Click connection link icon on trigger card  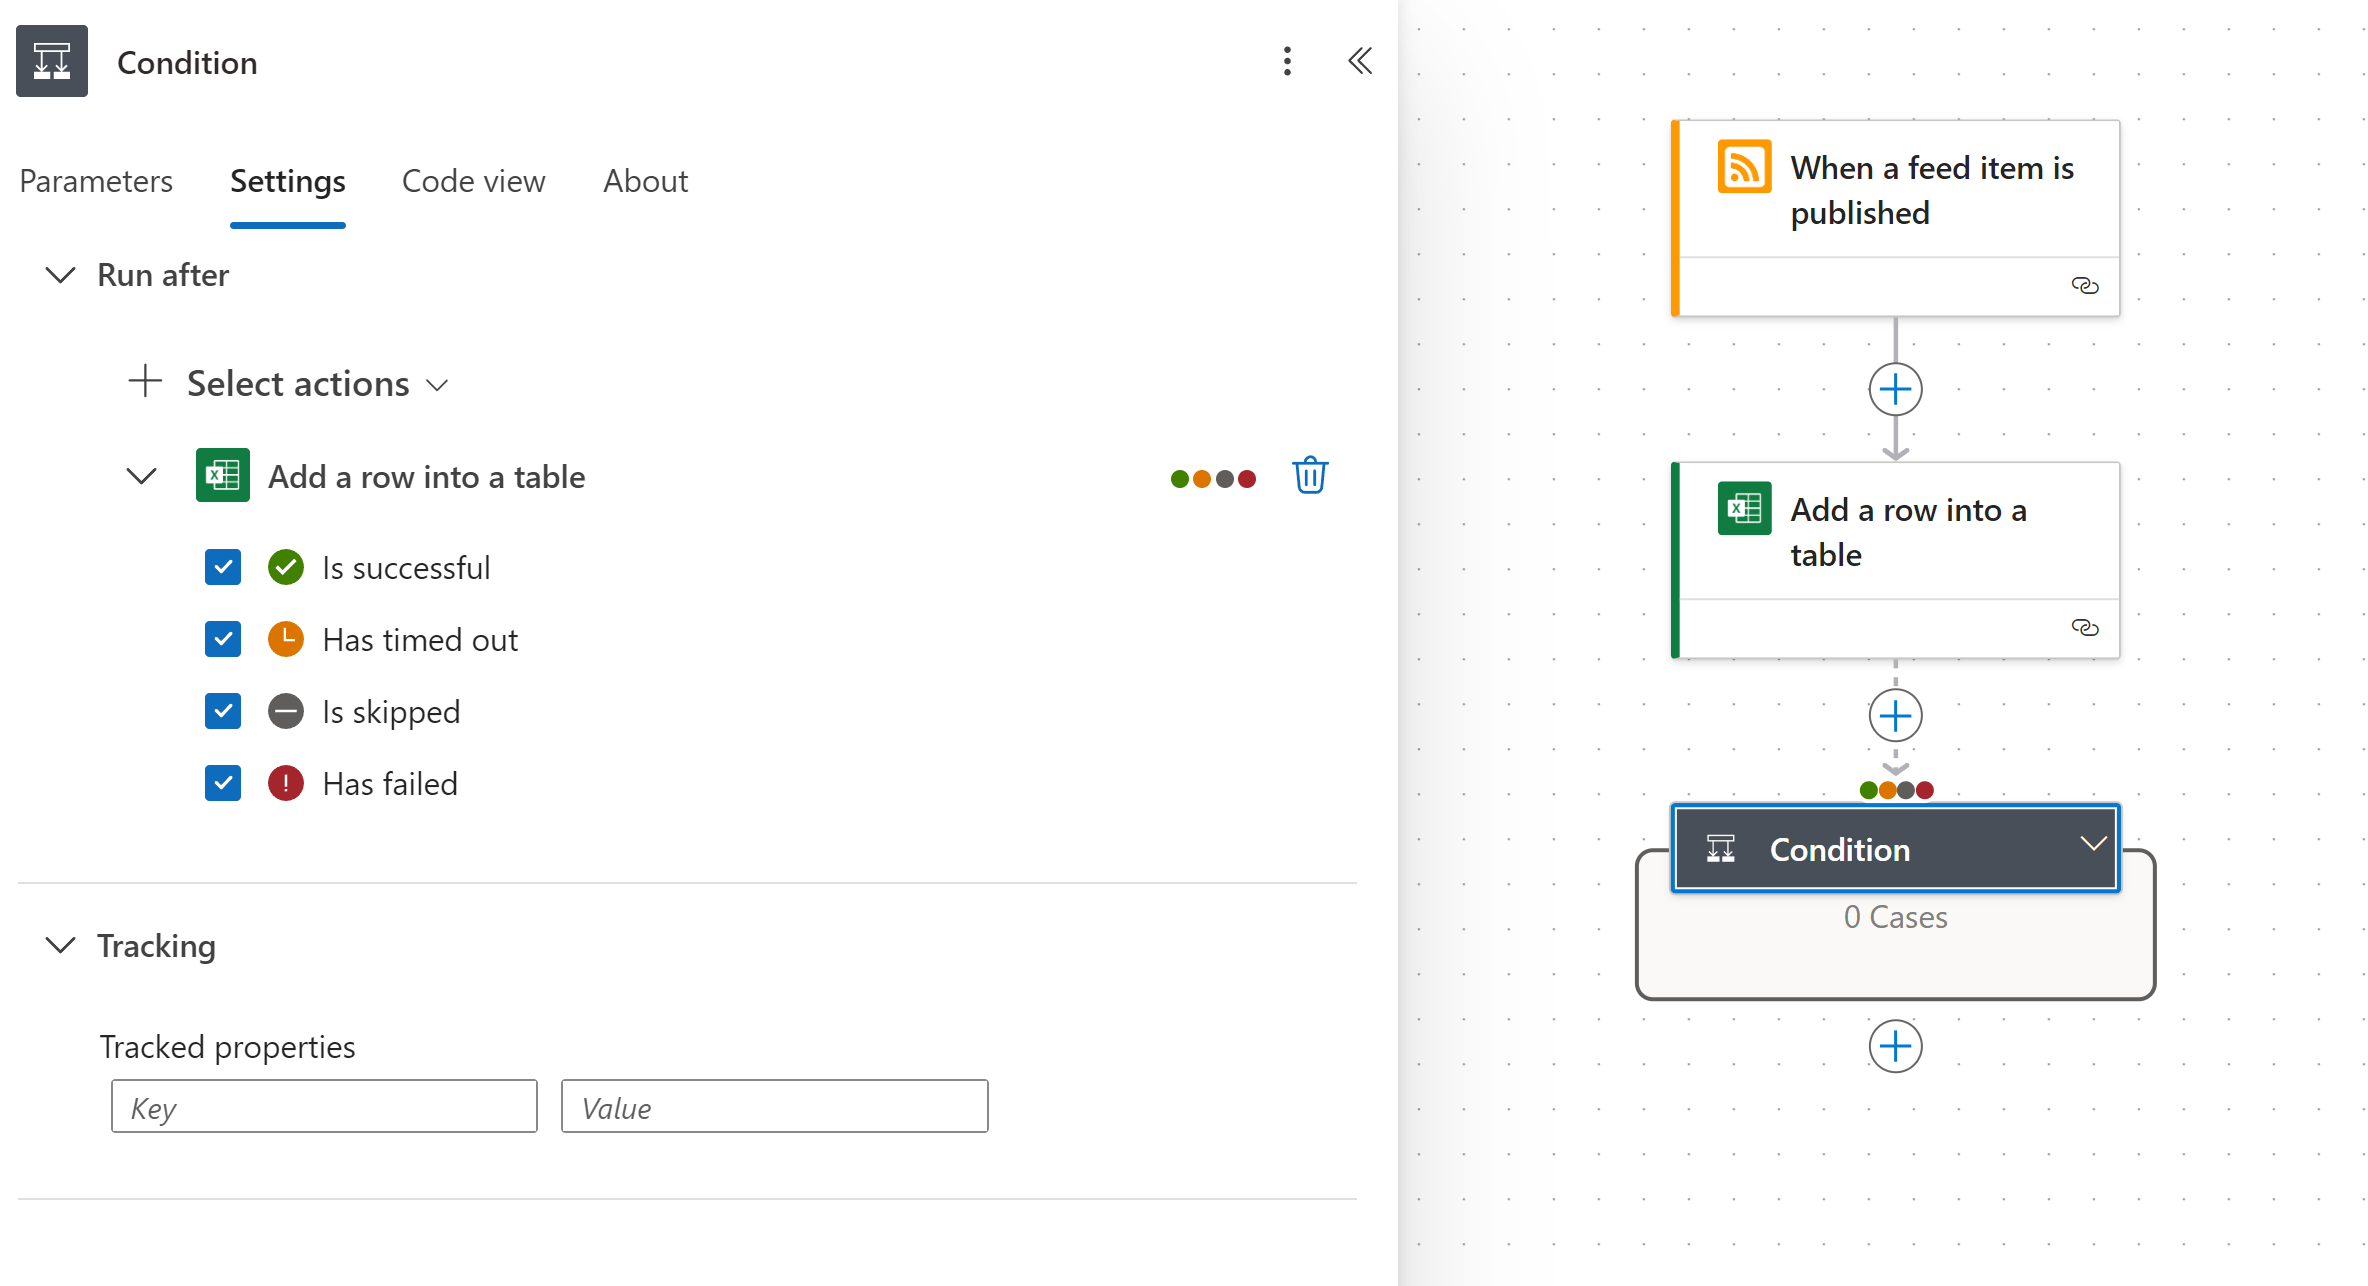tap(2084, 286)
